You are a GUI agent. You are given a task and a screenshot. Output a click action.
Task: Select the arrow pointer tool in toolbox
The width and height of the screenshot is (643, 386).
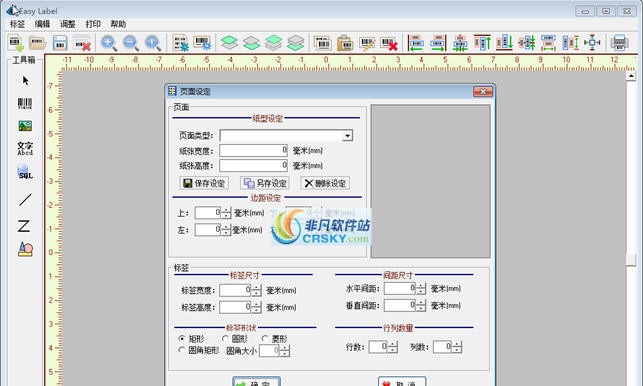[x=25, y=80]
